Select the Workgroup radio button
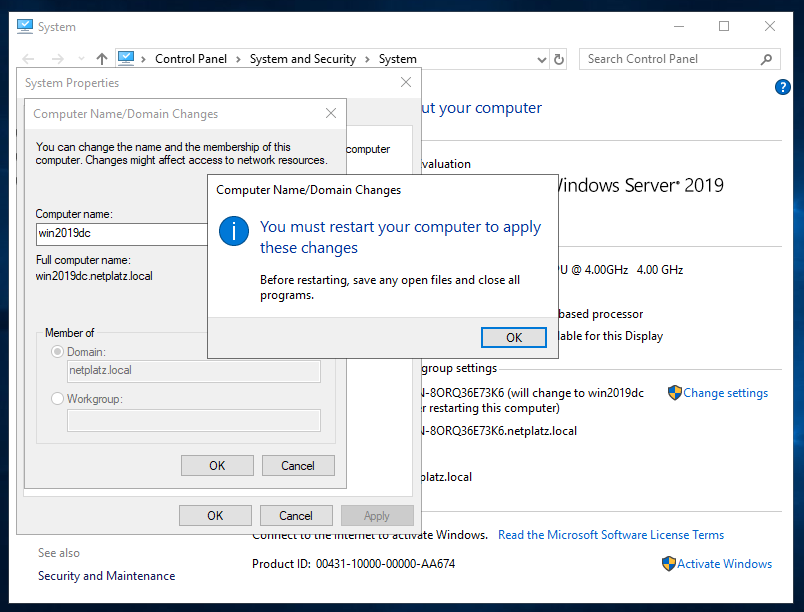Screen dimensions: 804x612 (x=57, y=398)
